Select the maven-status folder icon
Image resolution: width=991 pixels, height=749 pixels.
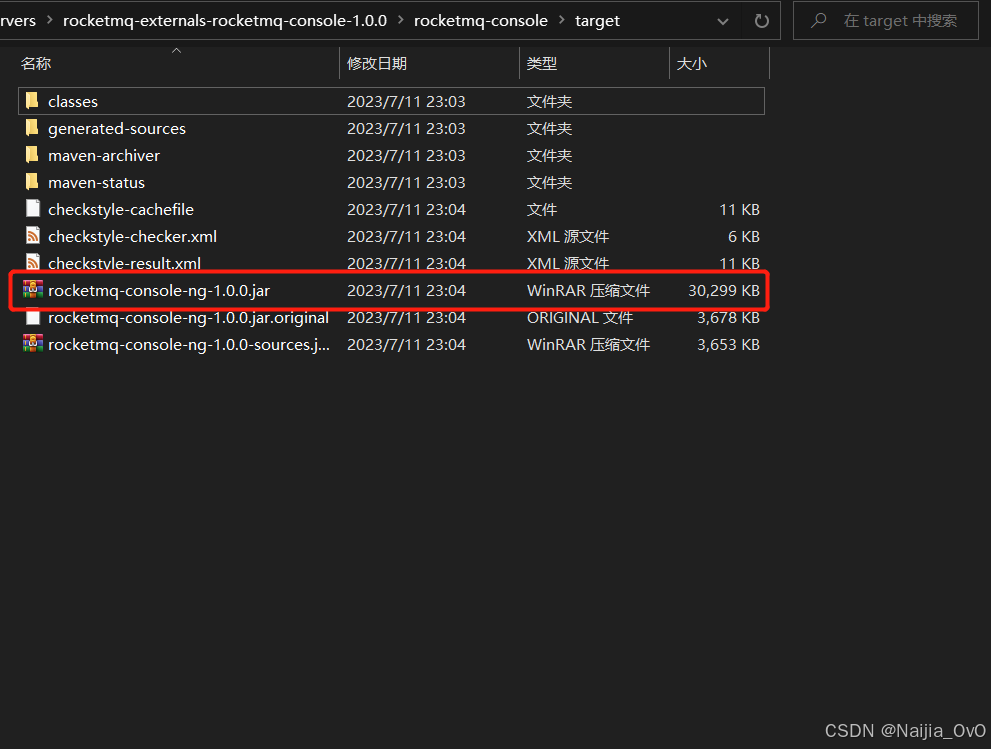32,182
